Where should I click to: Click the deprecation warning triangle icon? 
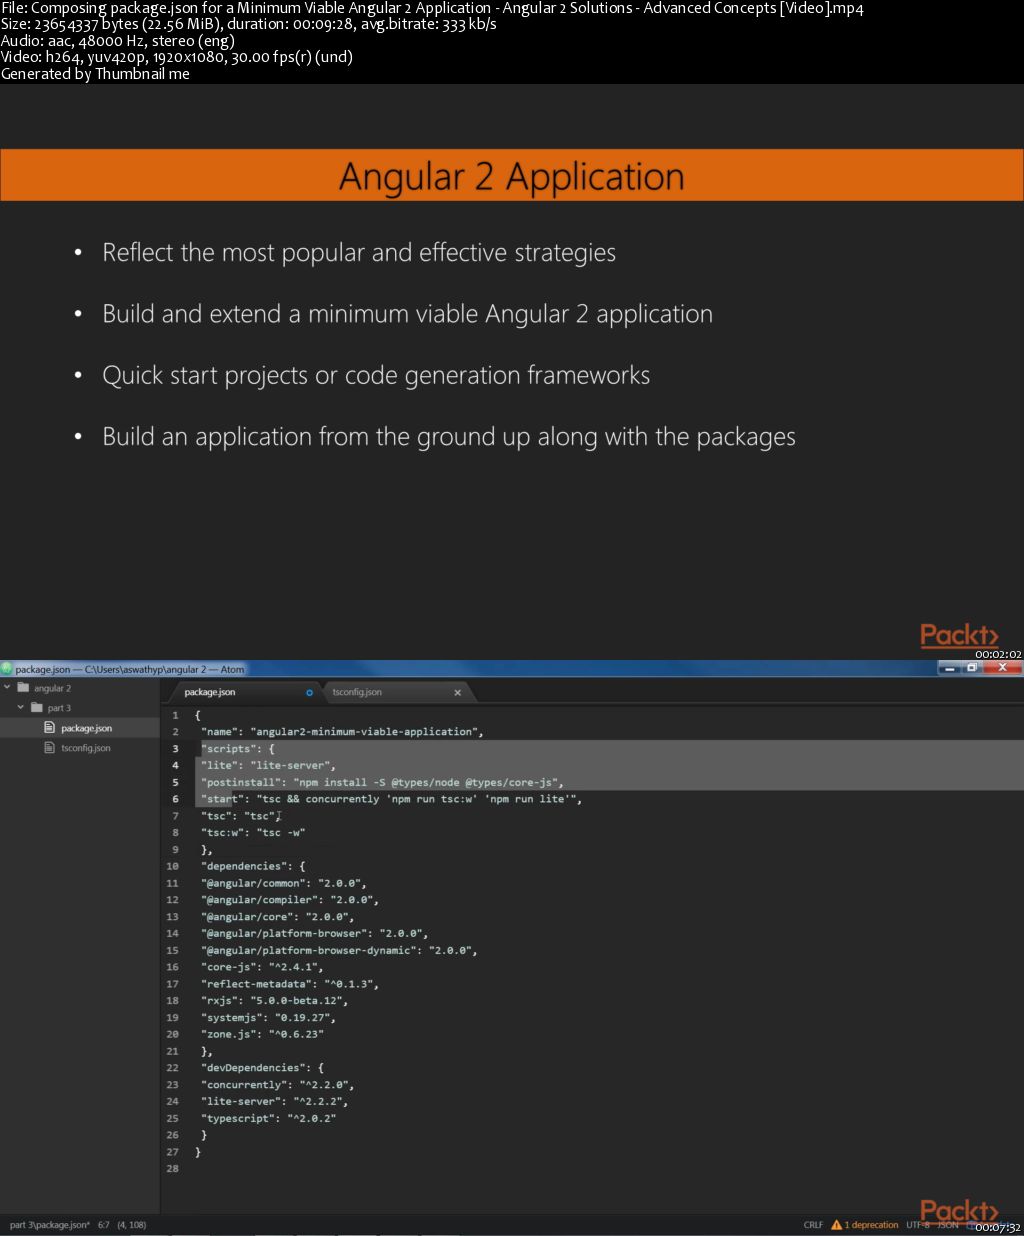[x=836, y=1225]
